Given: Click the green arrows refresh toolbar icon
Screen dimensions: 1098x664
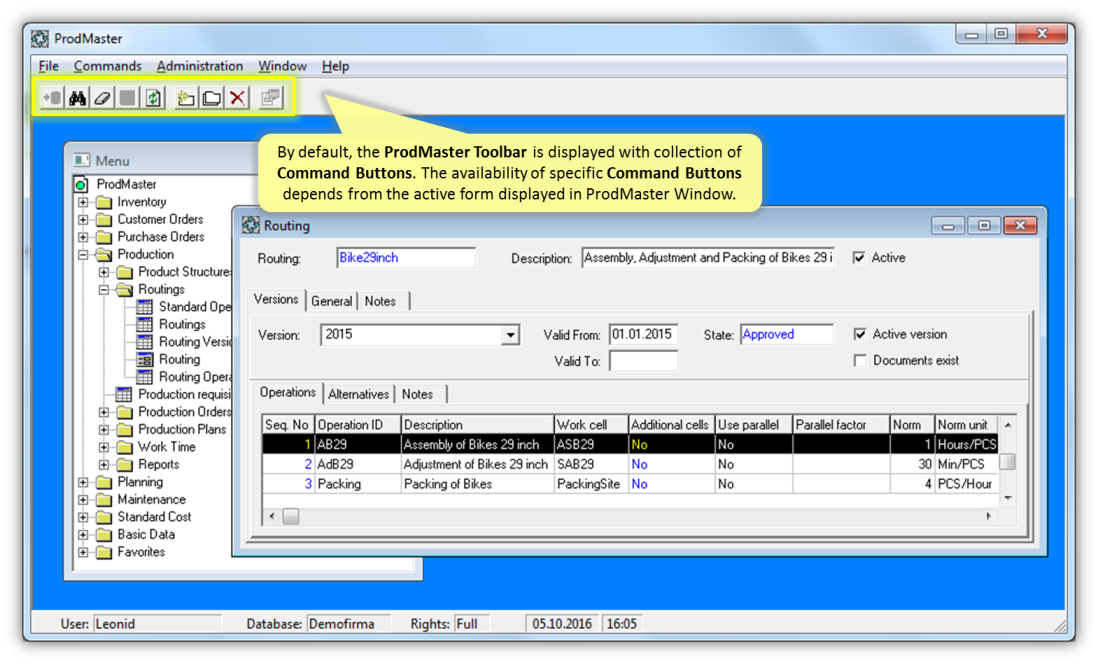Looking at the screenshot, I should [x=153, y=98].
